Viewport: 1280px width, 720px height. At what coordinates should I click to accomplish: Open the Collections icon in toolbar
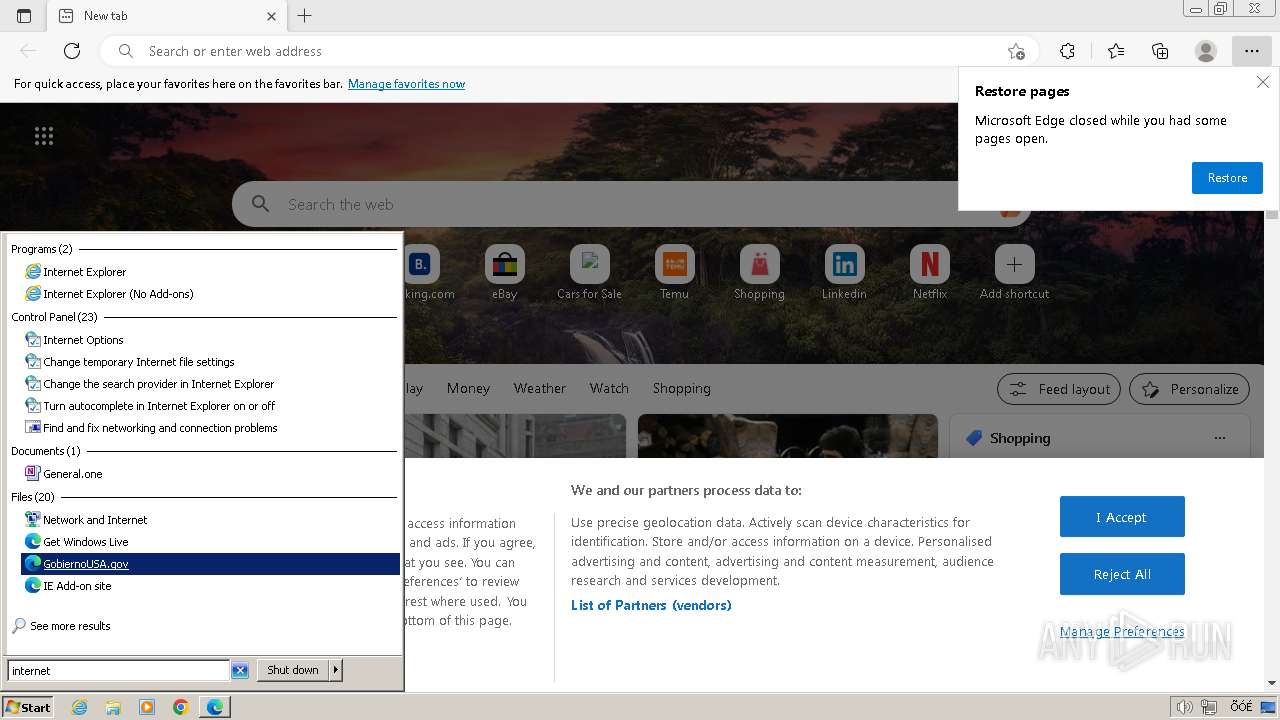click(x=1160, y=51)
